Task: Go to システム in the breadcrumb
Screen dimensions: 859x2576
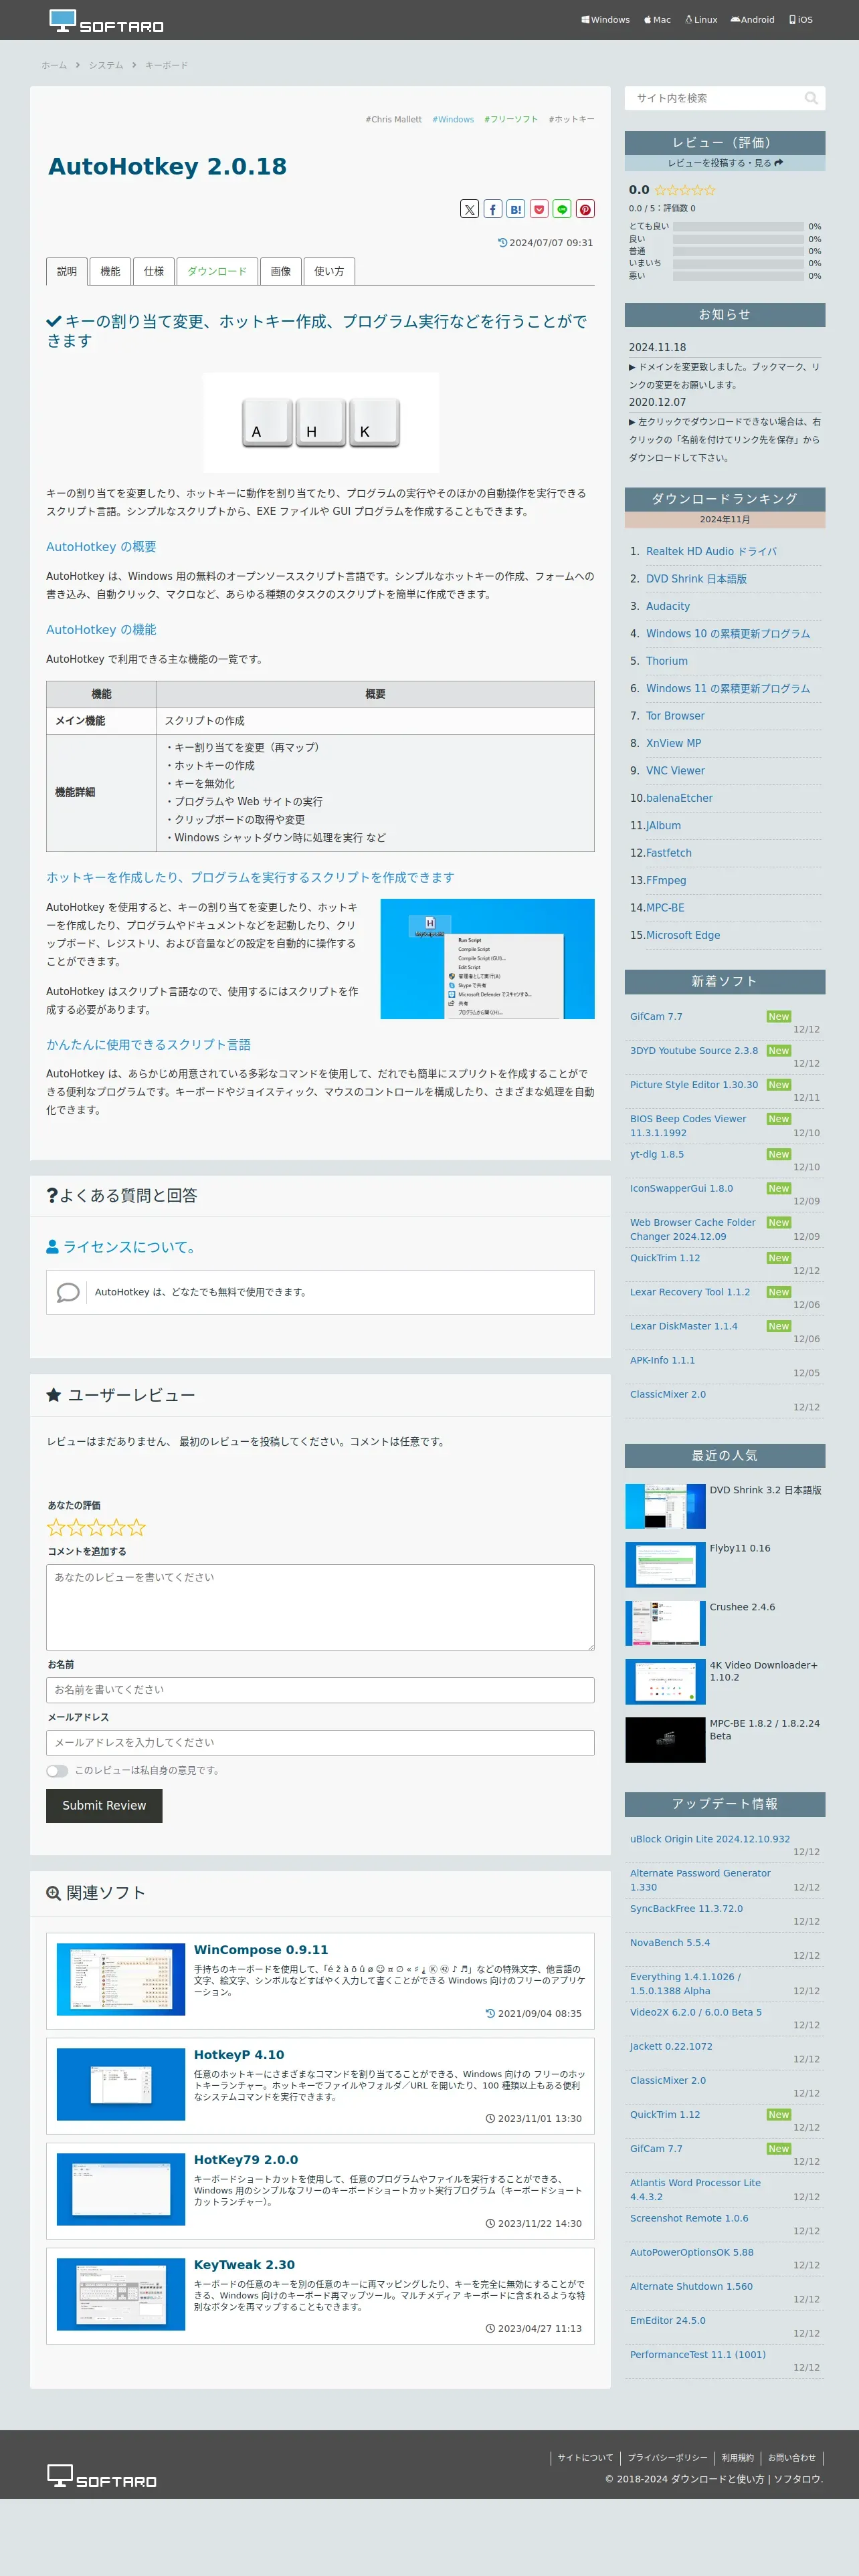Action: click(x=106, y=65)
